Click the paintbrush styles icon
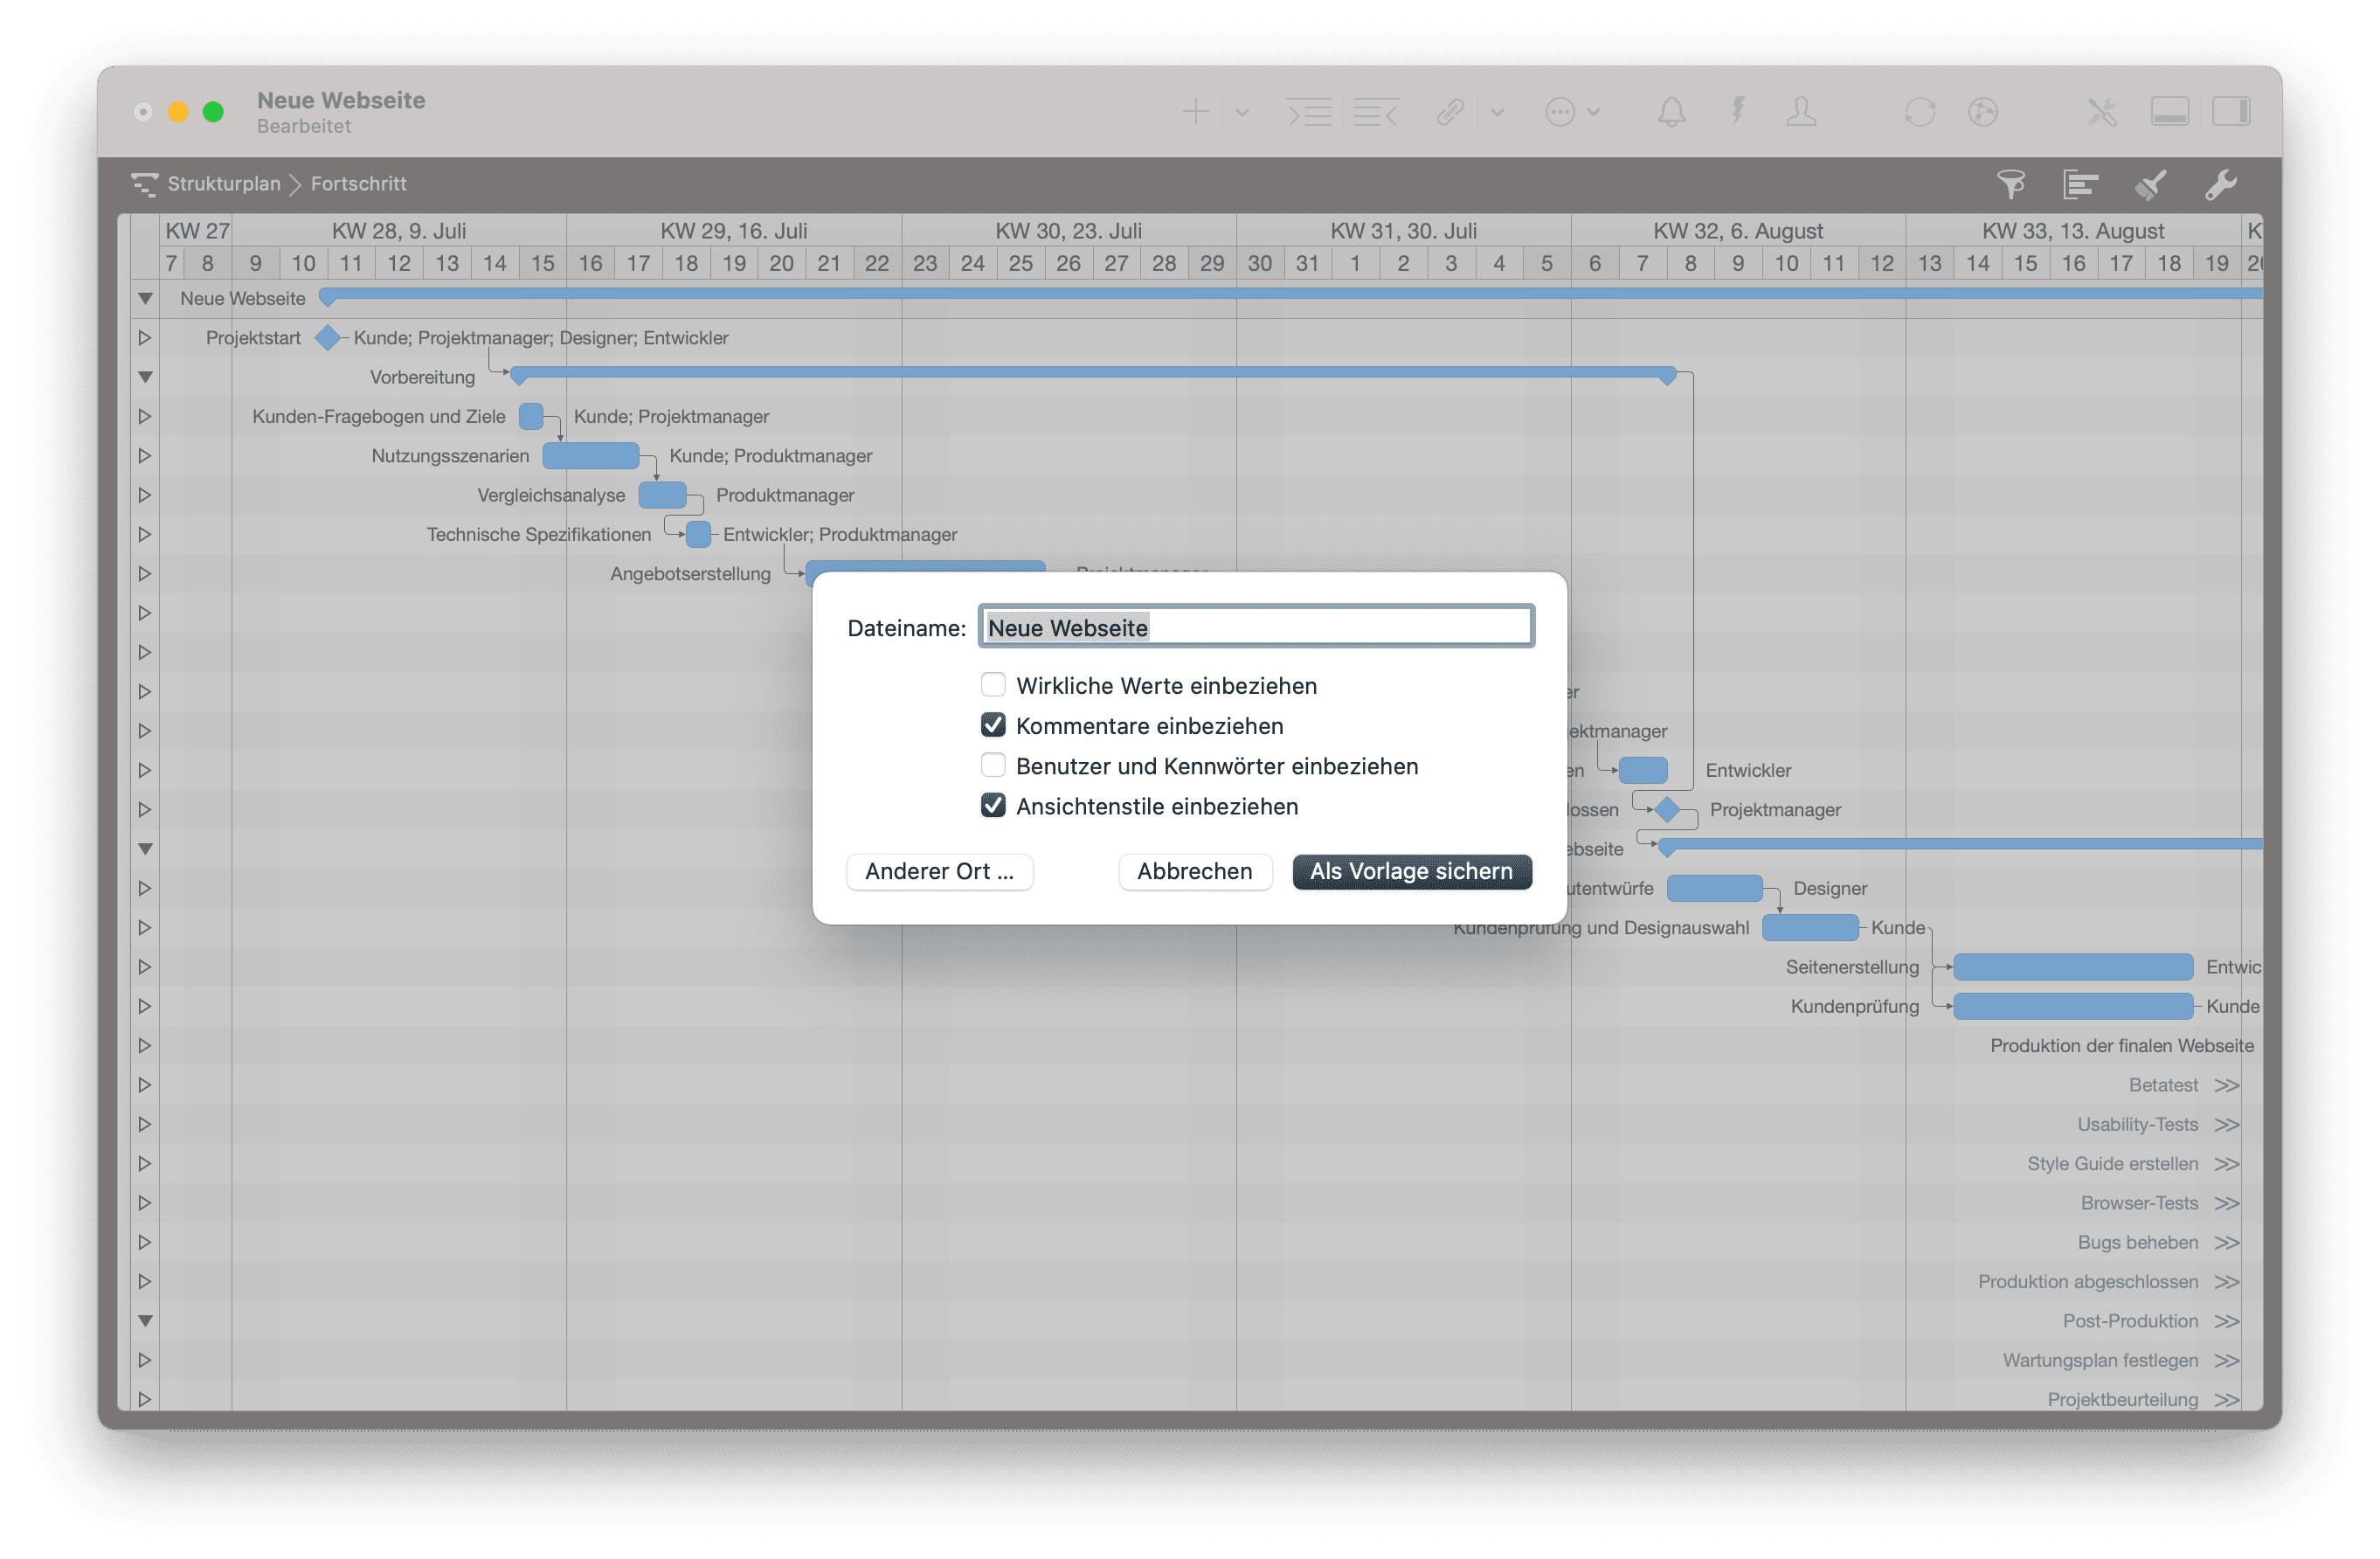2380x1559 pixels. pos(2150,184)
